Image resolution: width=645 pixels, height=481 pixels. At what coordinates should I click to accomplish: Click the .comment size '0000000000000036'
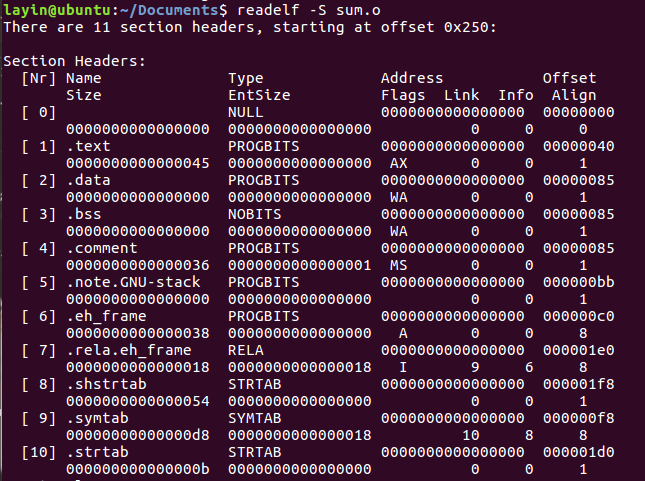[x=137, y=265]
